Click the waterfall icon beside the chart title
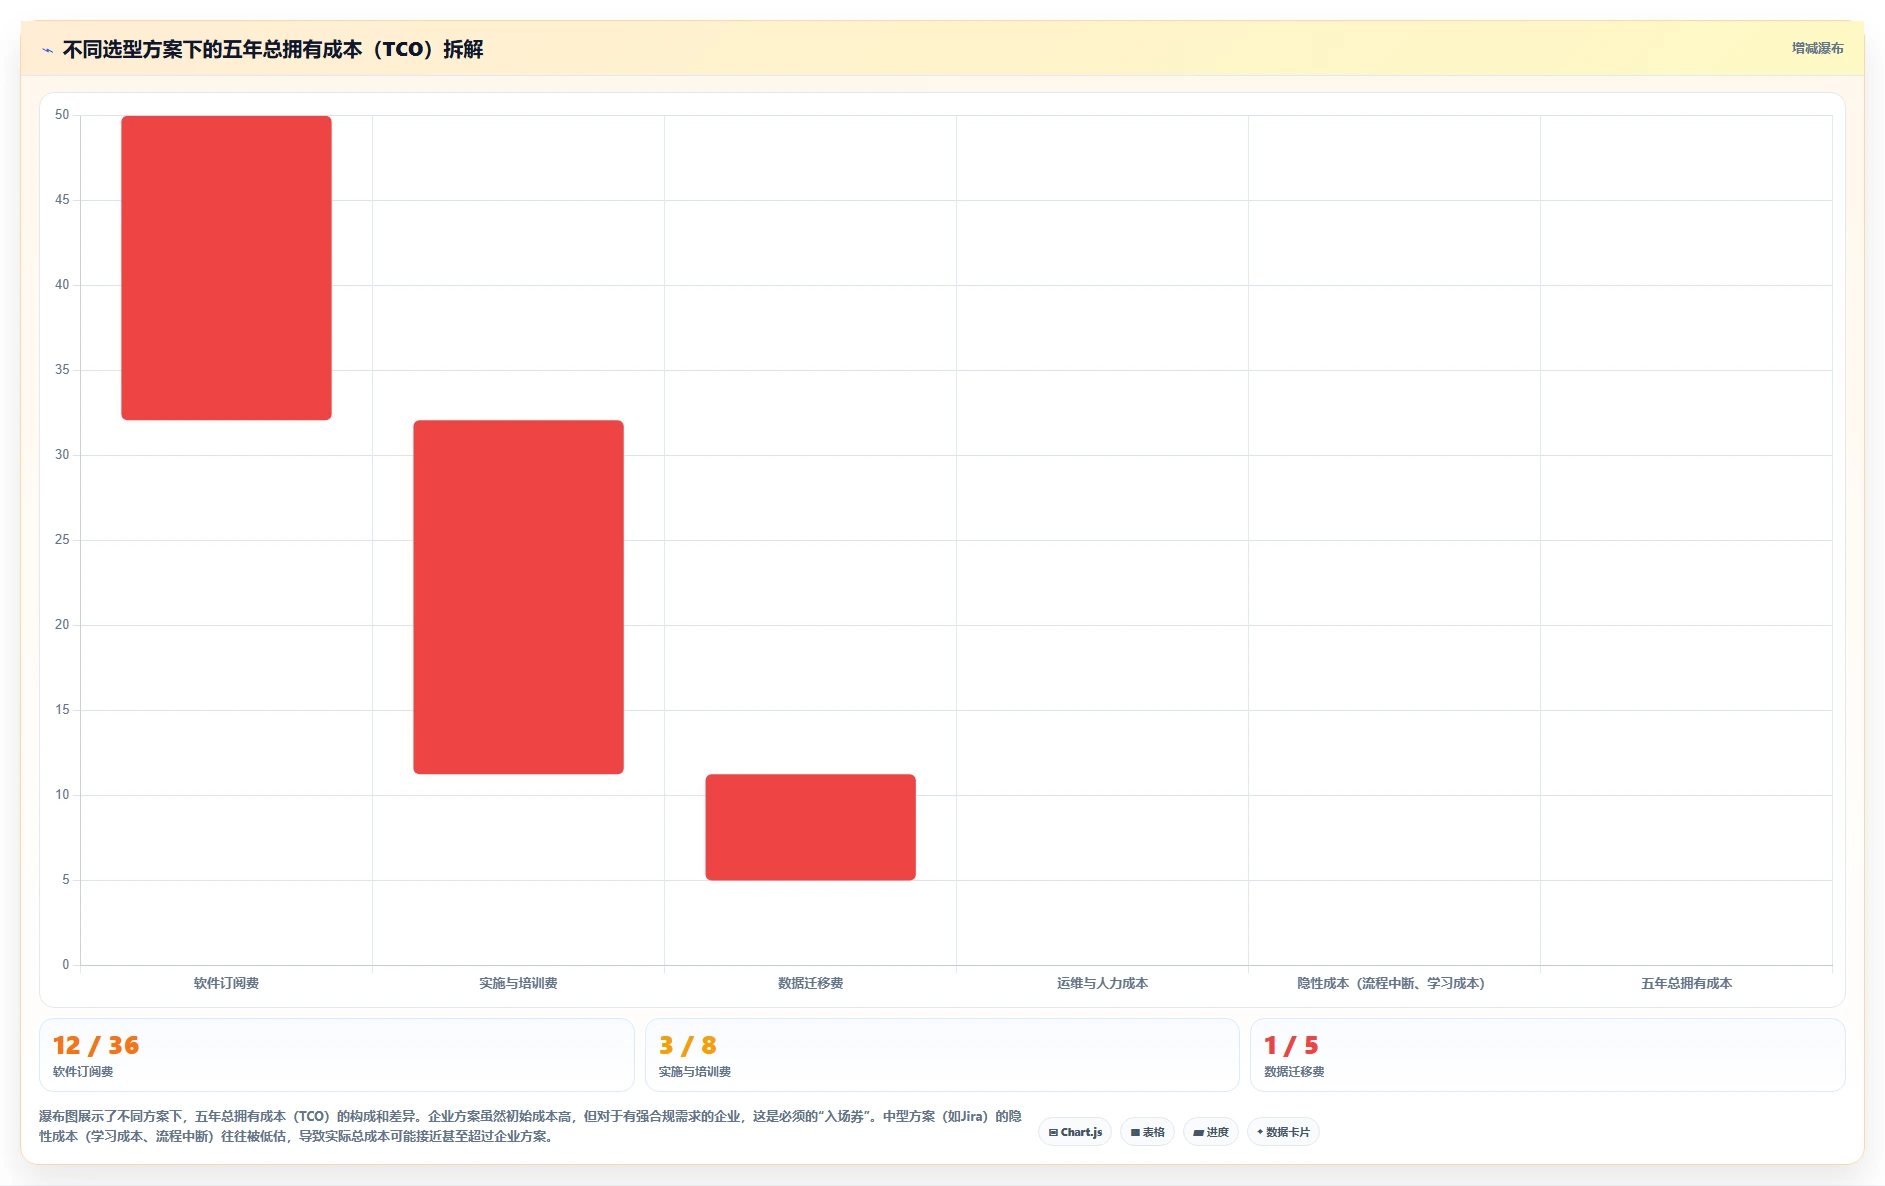The image size is (1885, 1186). [47, 50]
